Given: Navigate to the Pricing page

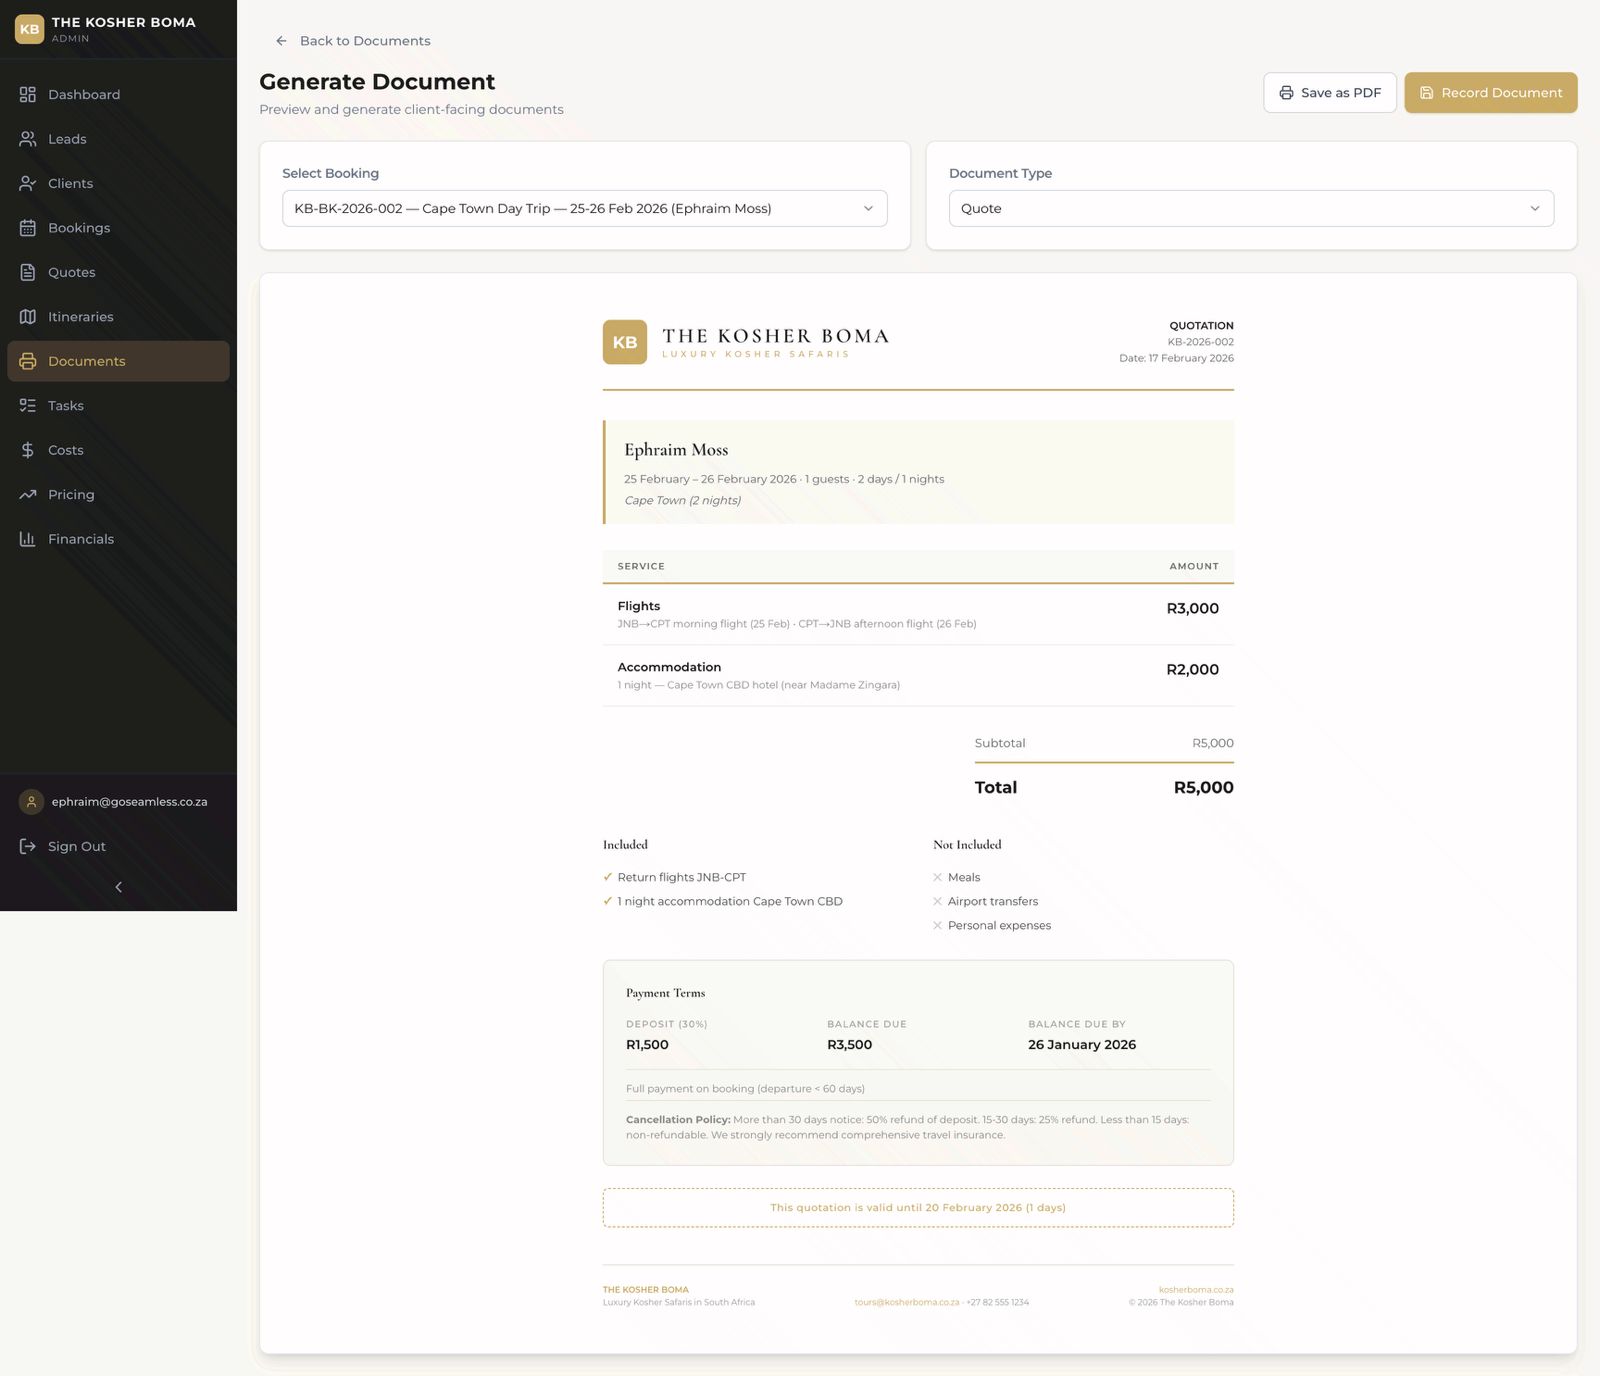Looking at the screenshot, I should [71, 495].
